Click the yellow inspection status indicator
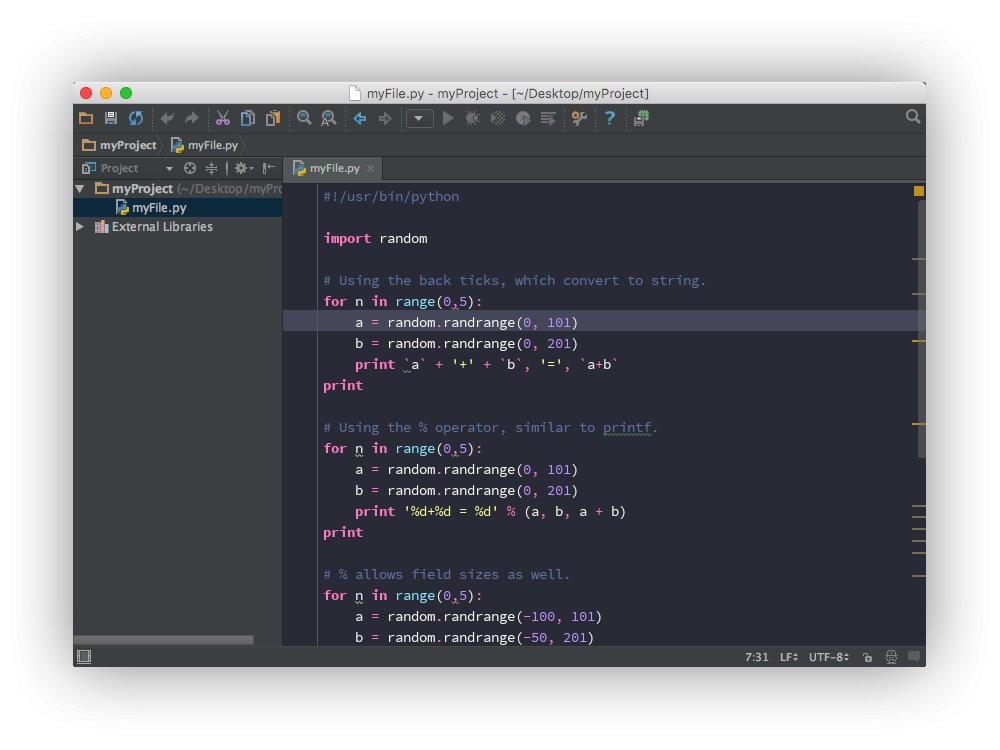1000x750 pixels. (x=918, y=191)
